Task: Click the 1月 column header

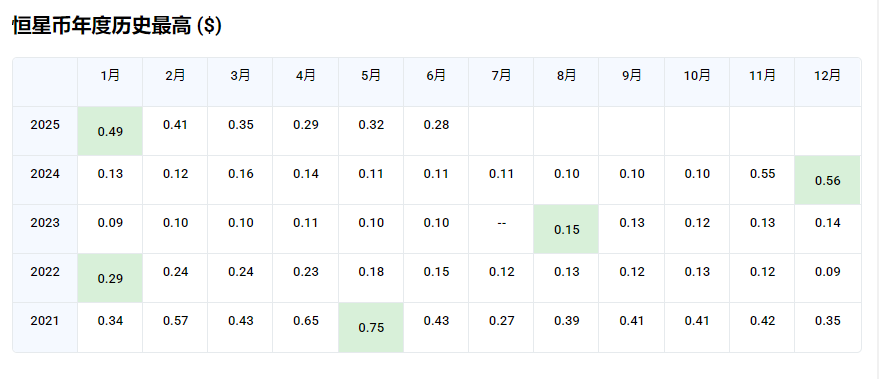Action: point(110,76)
